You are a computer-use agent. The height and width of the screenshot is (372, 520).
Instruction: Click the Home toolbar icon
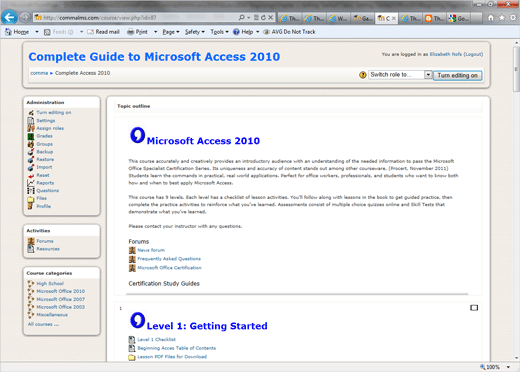tap(8, 32)
